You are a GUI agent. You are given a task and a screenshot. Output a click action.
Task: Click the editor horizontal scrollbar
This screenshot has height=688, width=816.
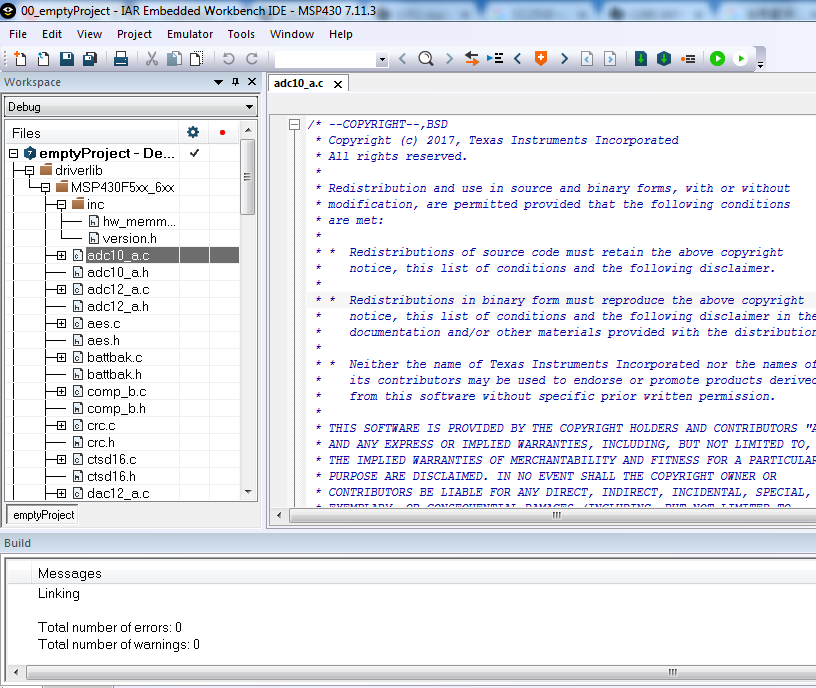(556, 514)
